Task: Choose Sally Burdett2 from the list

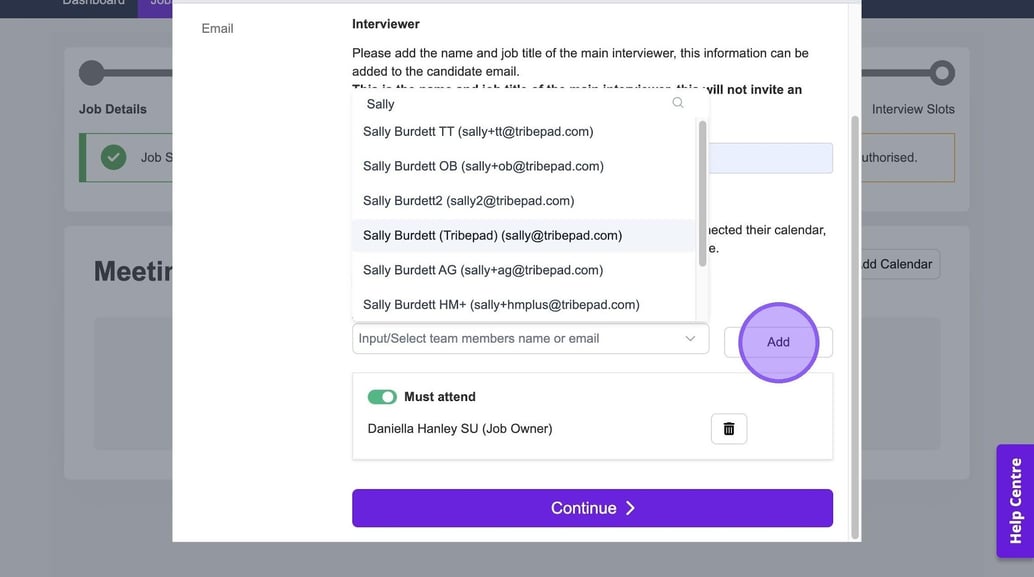Action: 468,201
